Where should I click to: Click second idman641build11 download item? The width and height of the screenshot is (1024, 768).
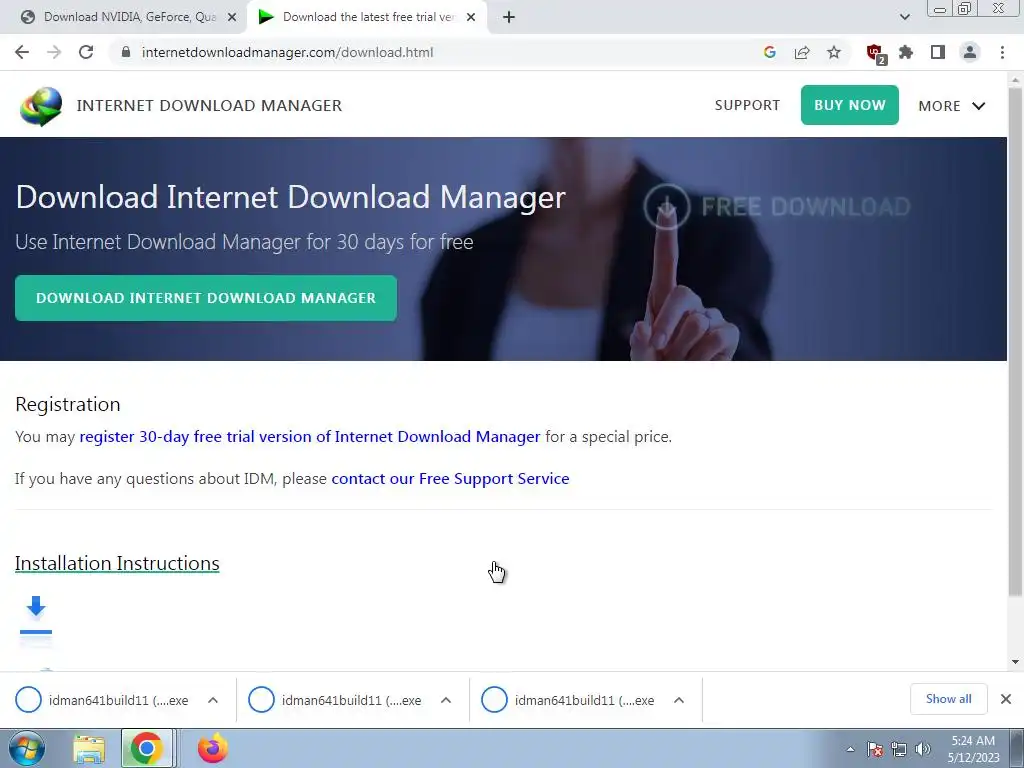tap(340, 700)
